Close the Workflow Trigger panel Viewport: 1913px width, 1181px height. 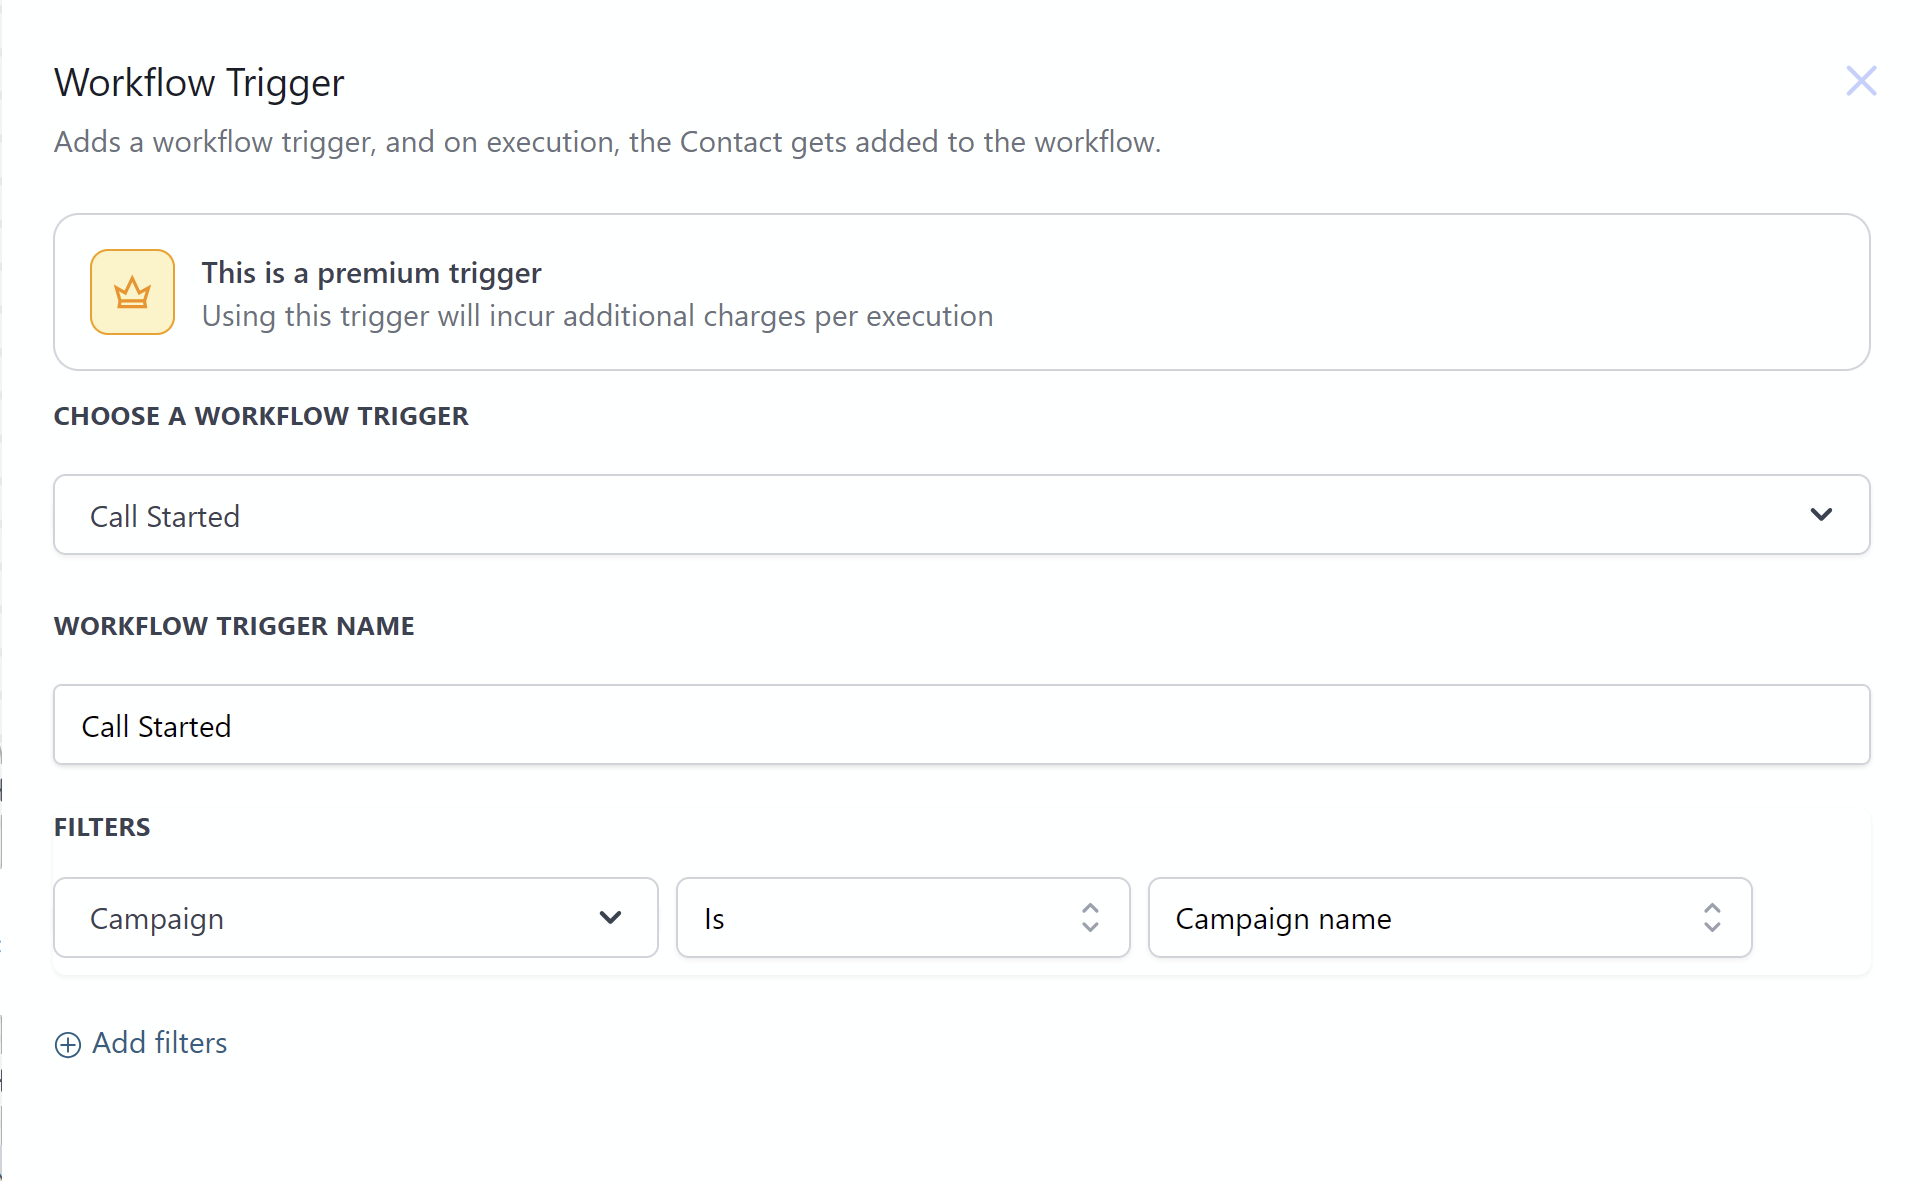pyautogui.click(x=1860, y=81)
